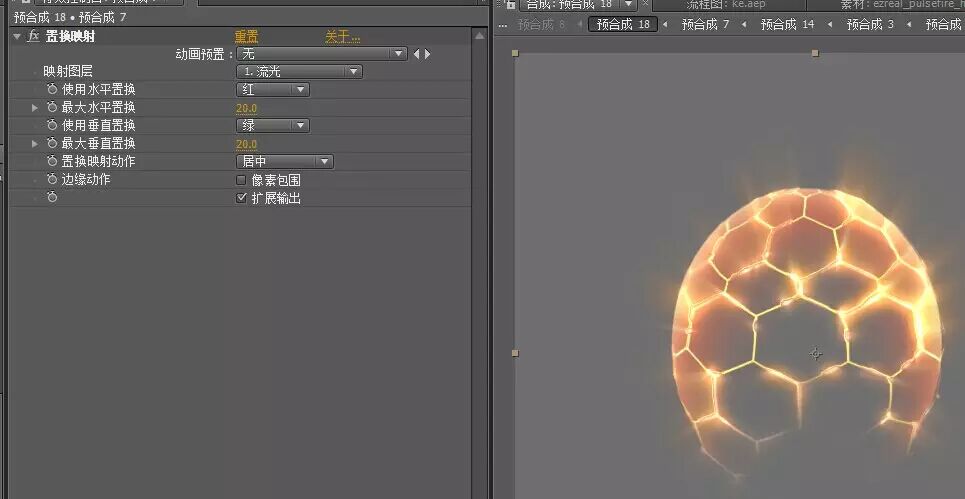The image size is (965, 499).
Task: Switch to the 流程图: ke.aep tab
Action: click(x=727, y=4)
